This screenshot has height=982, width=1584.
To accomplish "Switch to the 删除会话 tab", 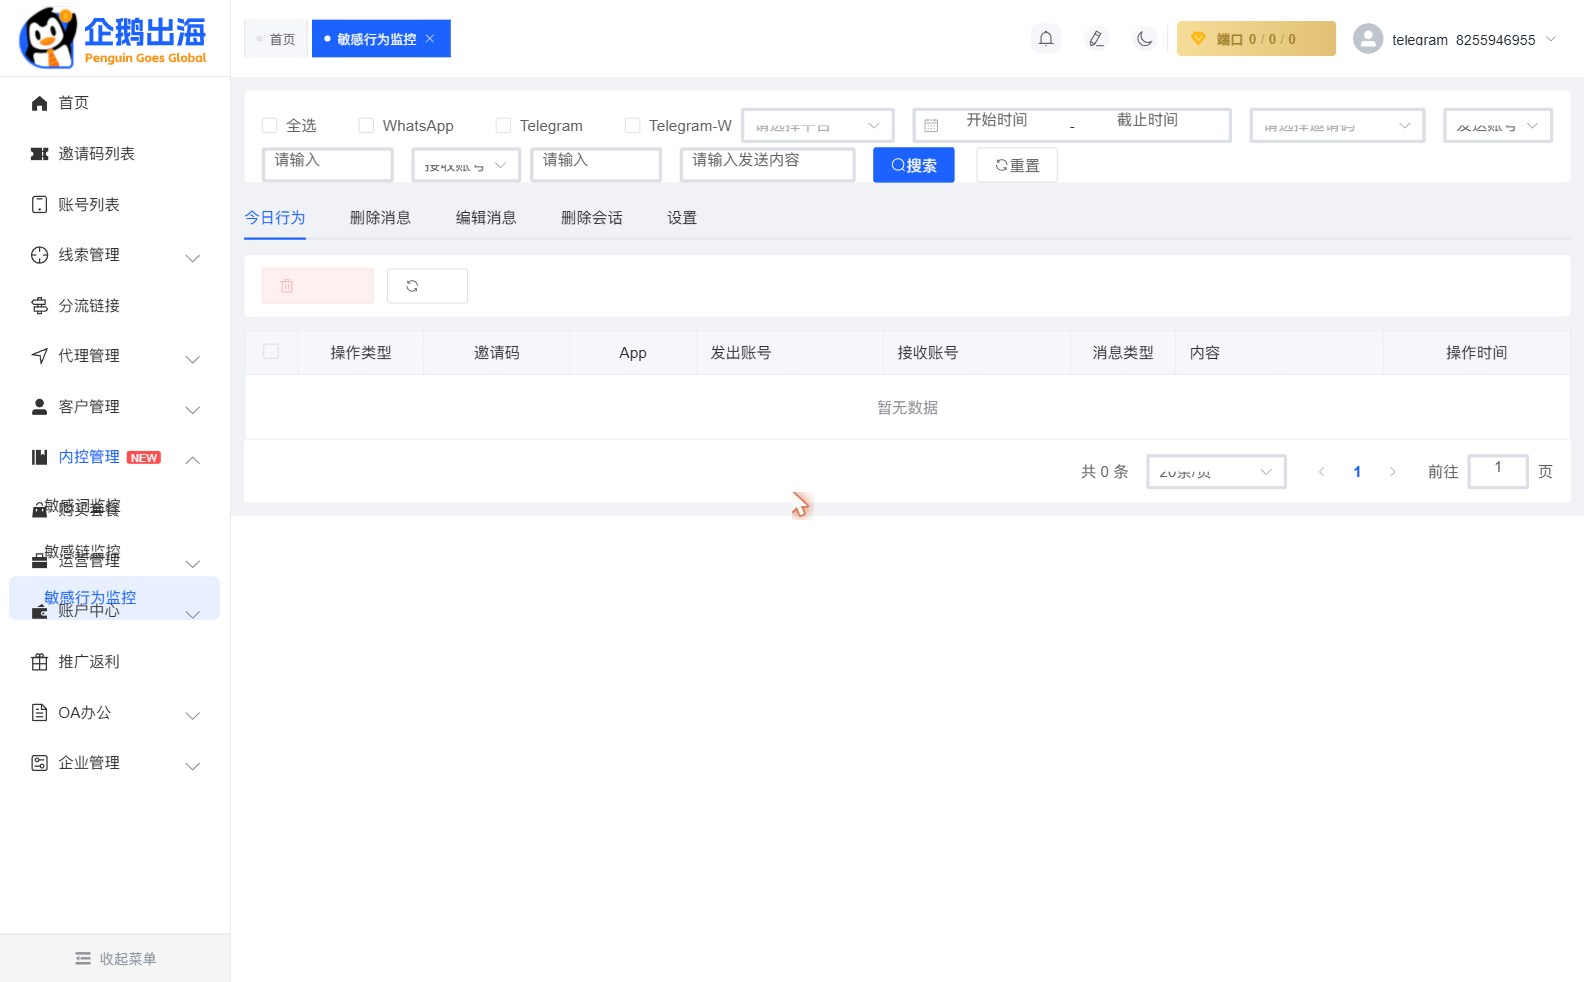I will click(x=592, y=218).
